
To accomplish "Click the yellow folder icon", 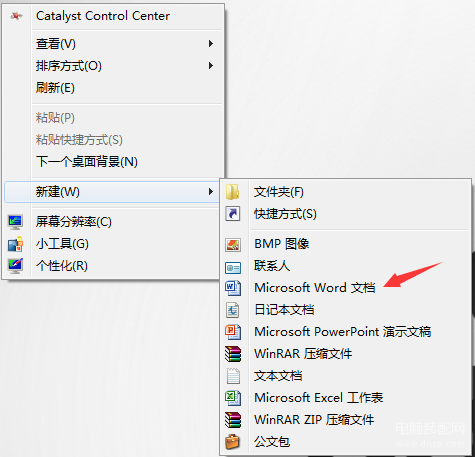I will pyautogui.click(x=233, y=192).
